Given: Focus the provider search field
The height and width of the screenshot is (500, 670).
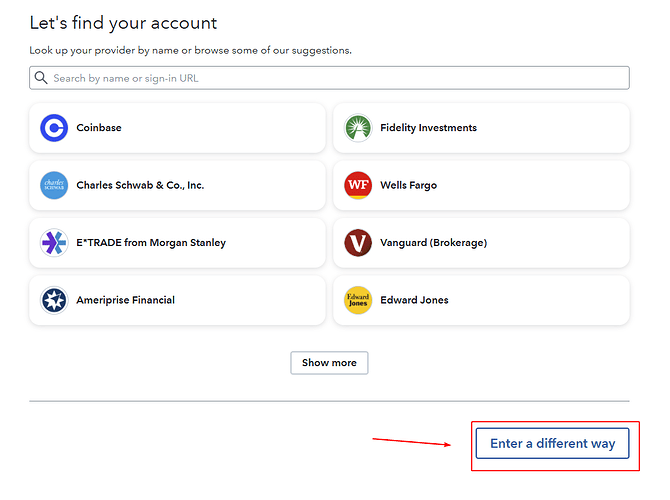Looking at the screenshot, I should pos(329,78).
